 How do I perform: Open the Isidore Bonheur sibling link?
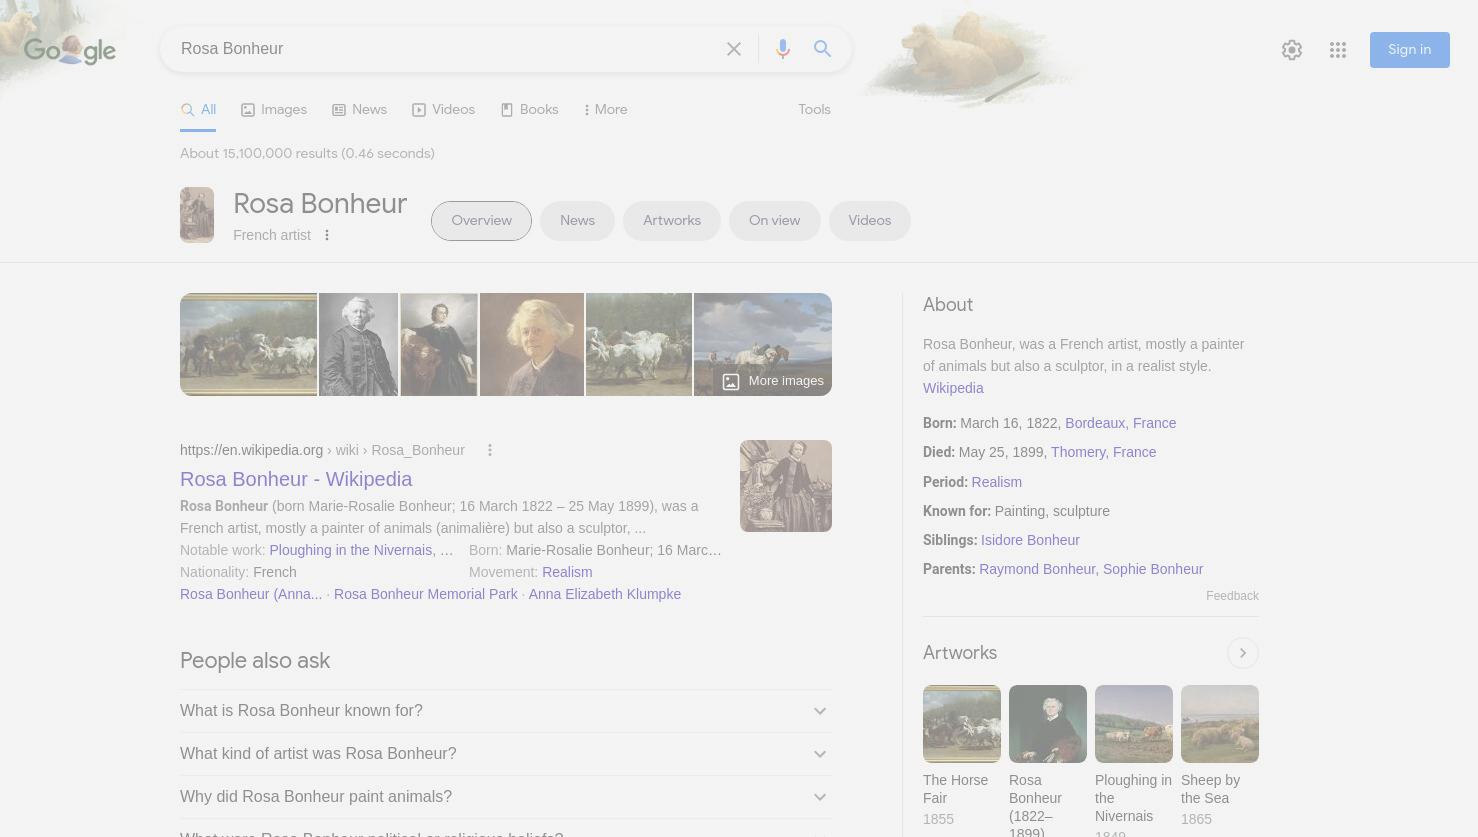point(1030,540)
